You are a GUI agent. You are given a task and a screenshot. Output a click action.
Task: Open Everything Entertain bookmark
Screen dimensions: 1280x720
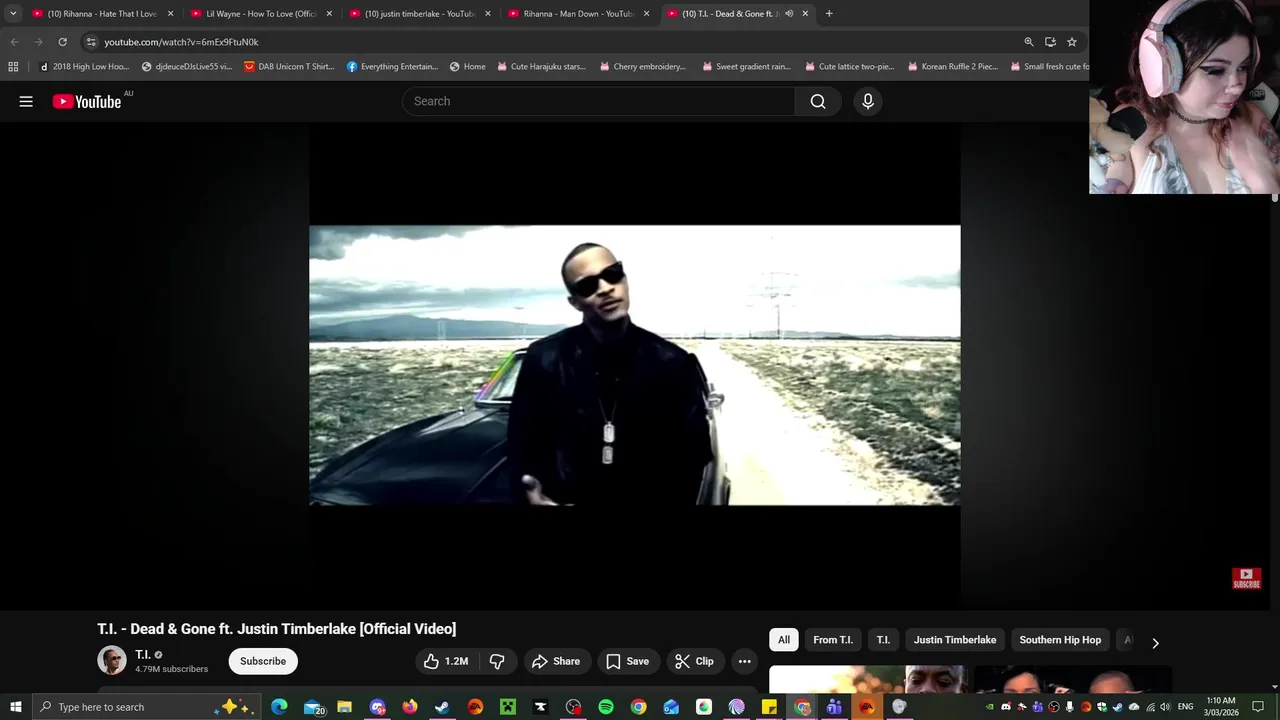coord(392,67)
